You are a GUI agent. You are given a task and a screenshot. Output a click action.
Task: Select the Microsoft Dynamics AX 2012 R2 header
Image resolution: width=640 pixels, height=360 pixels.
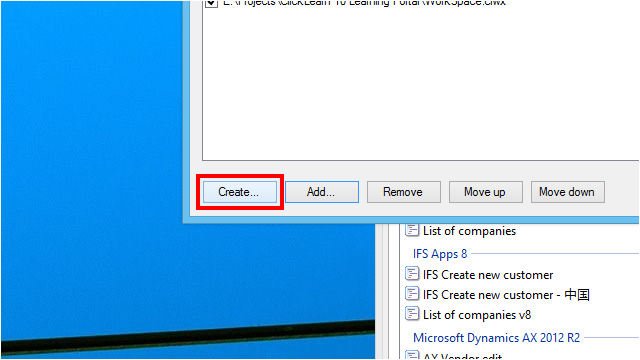(x=496, y=338)
